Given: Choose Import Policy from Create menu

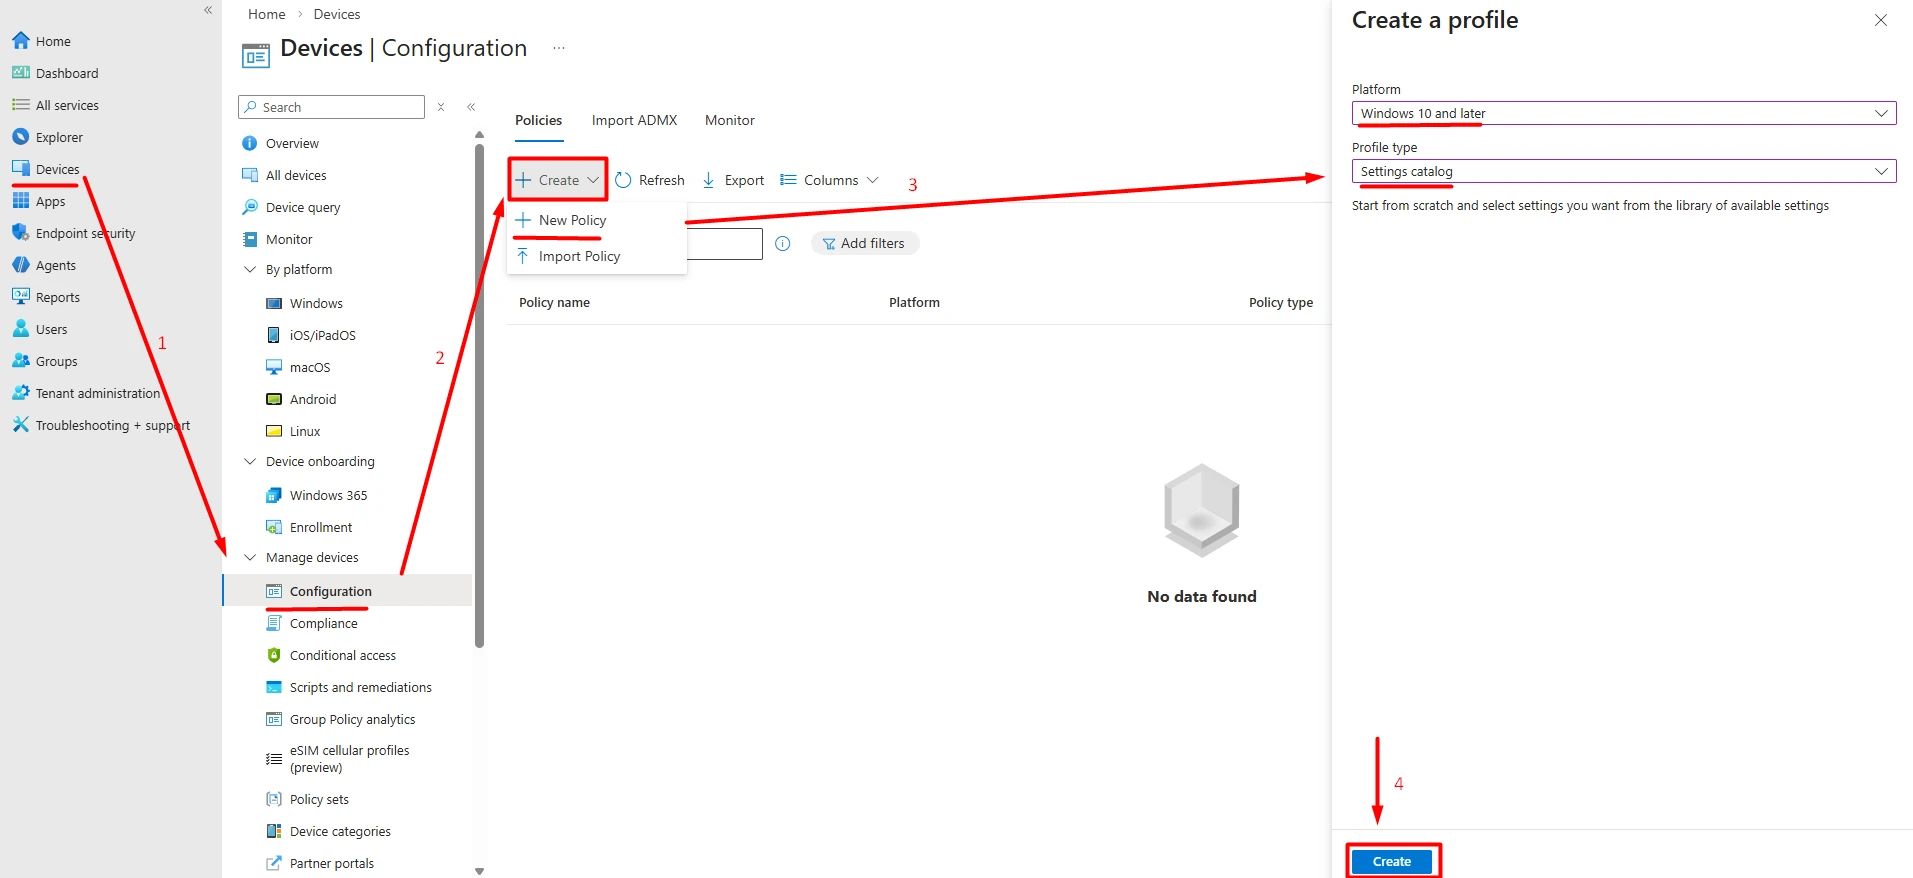Looking at the screenshot, I should [x=597, y=256].
